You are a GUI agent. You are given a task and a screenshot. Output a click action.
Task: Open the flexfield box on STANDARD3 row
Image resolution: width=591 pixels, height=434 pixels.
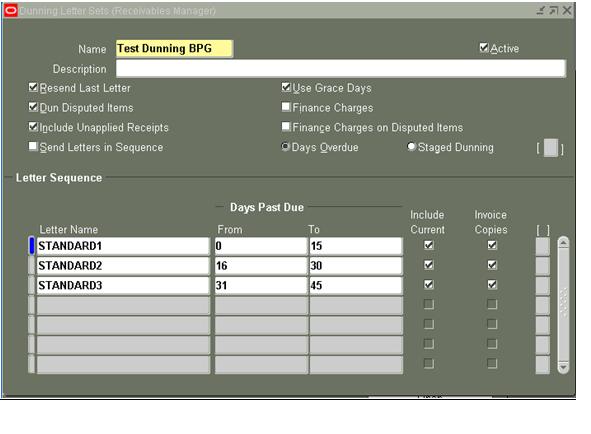pos(542,285)
